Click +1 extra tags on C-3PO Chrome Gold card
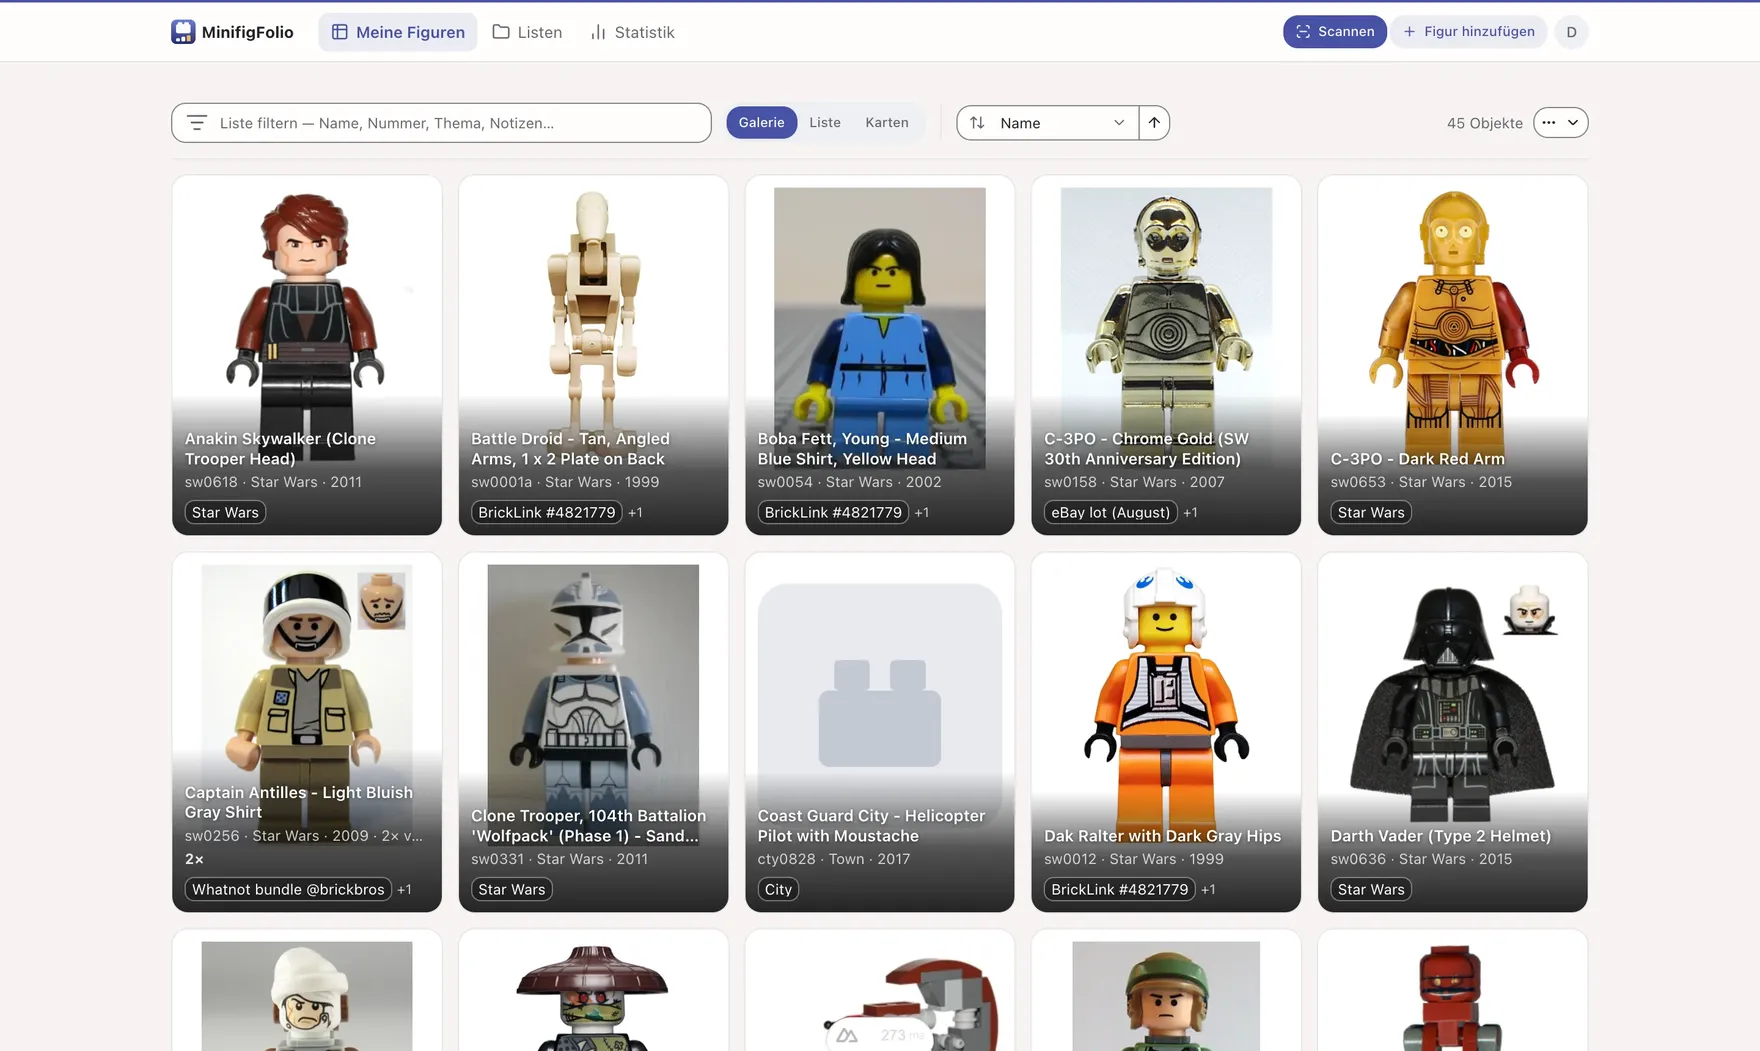The width and height of the screenshot is (1760, 1051). (1190, 512)
